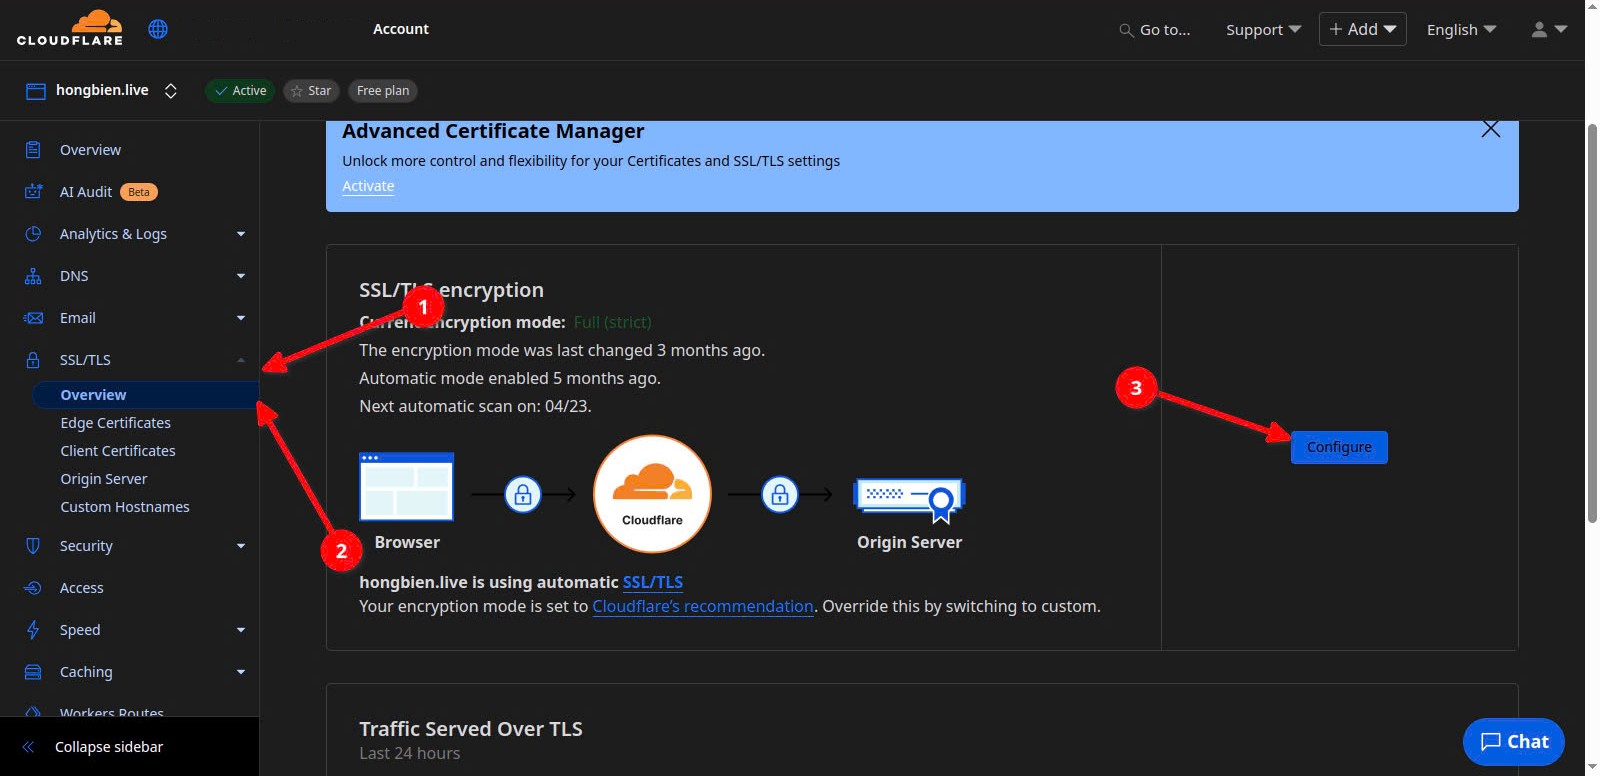Click the Cloudflare's recommendation link
This screenshot has width=1600, height=776.
coord(703,606)
